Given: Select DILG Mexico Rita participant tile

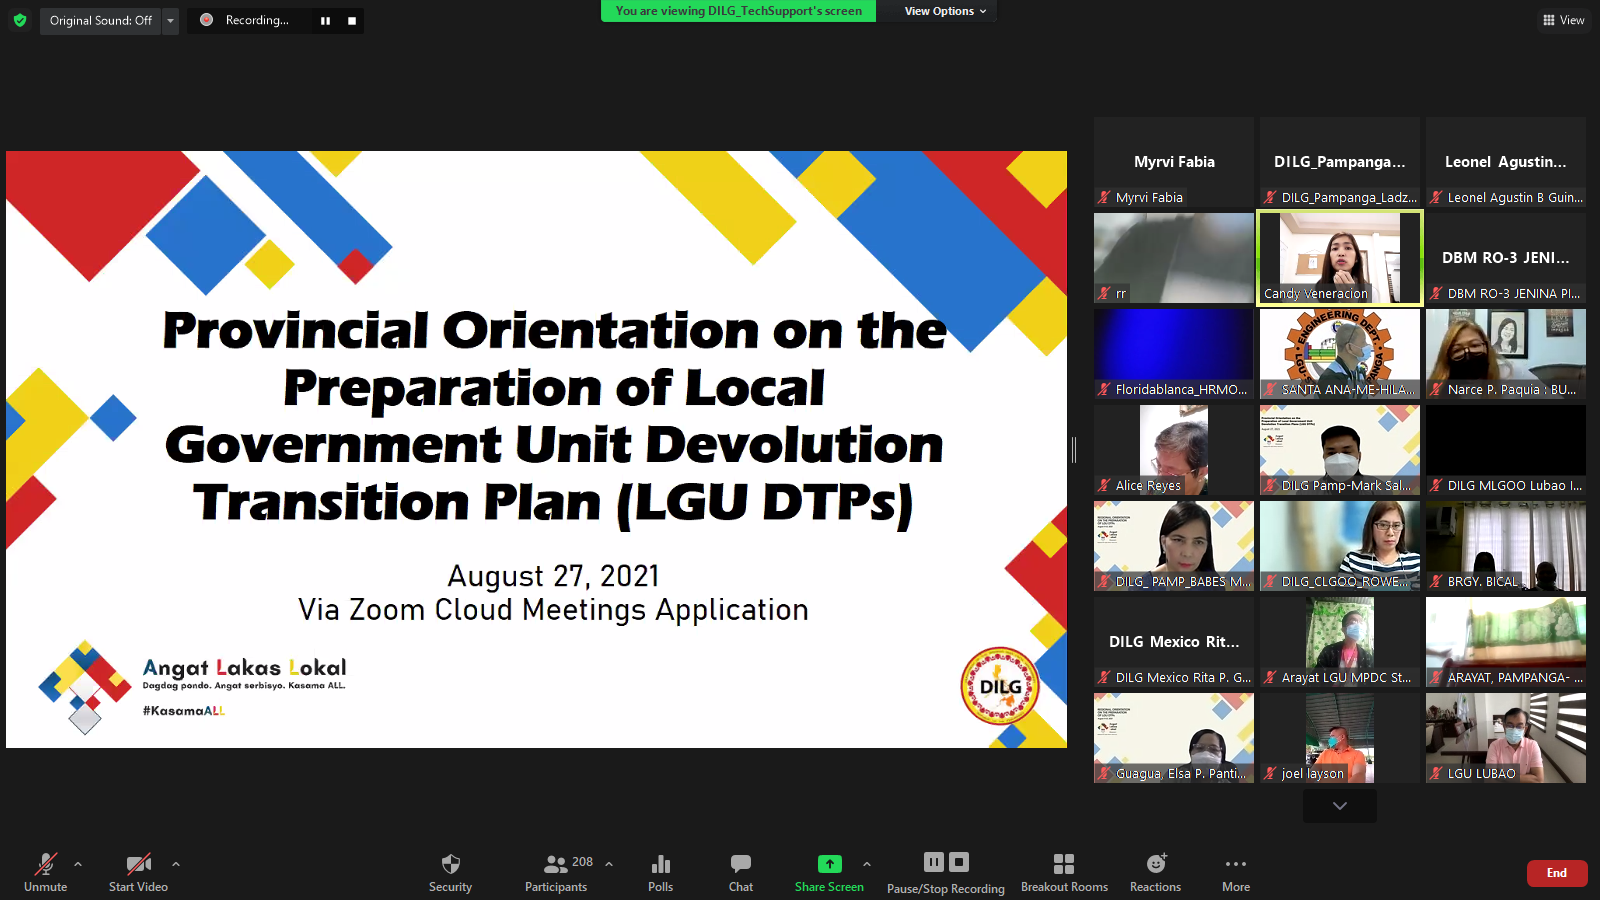Looking at the screenshot, I should tap(1174, 642).
